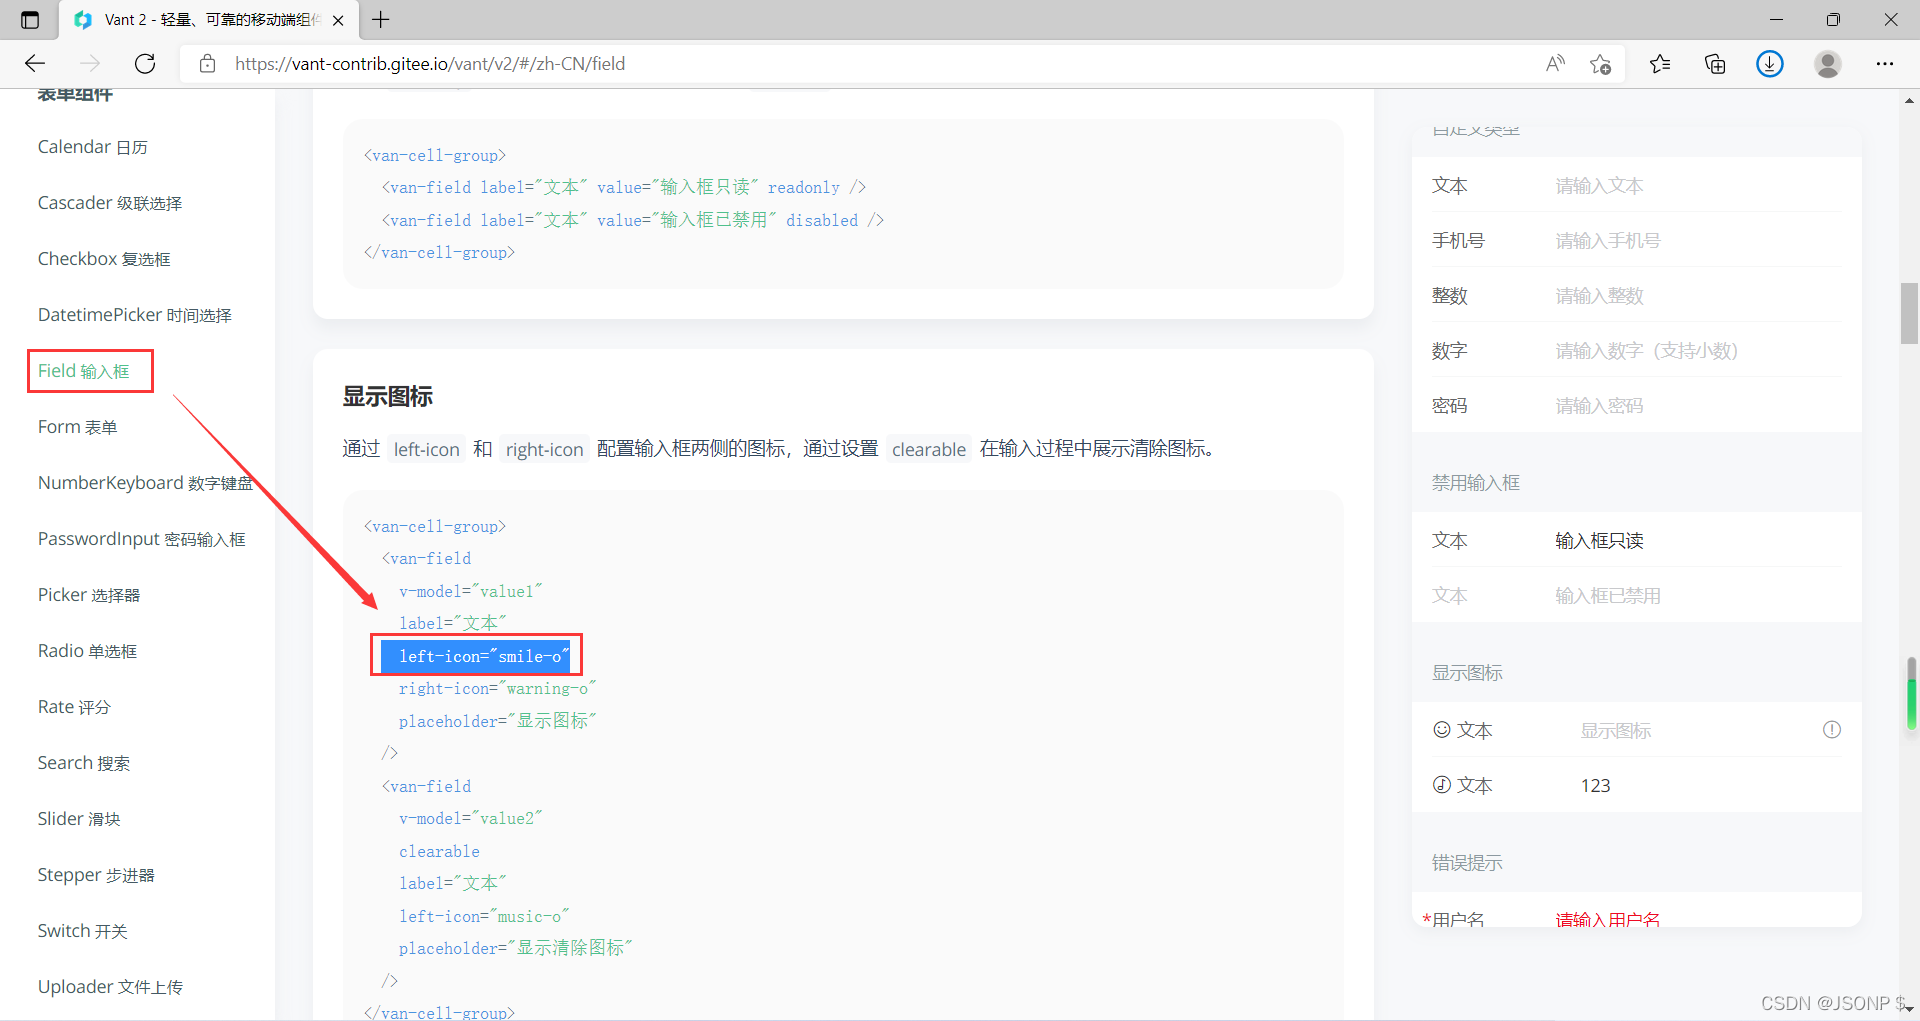Open the Collections icon
Image resolution: width=1920 pixels, height=1021 pixels.
1714,63
